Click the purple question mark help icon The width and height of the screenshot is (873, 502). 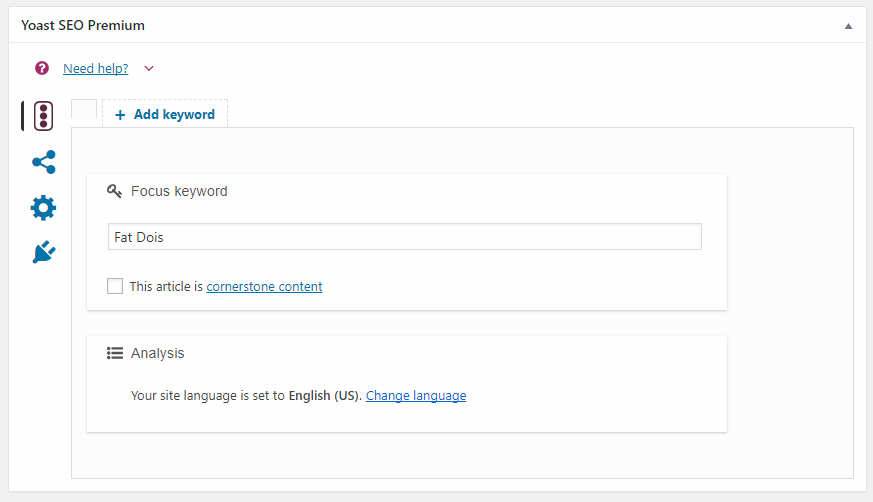point(42,68)
